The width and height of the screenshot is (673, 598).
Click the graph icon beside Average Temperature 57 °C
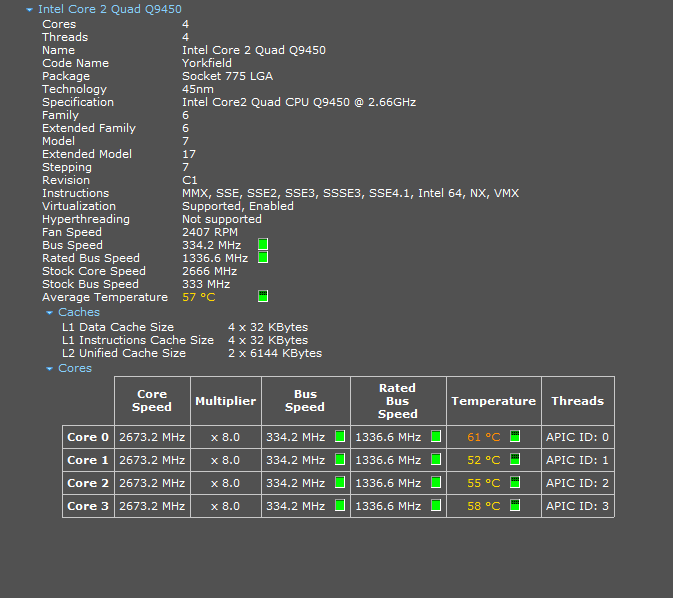[263, 296]
